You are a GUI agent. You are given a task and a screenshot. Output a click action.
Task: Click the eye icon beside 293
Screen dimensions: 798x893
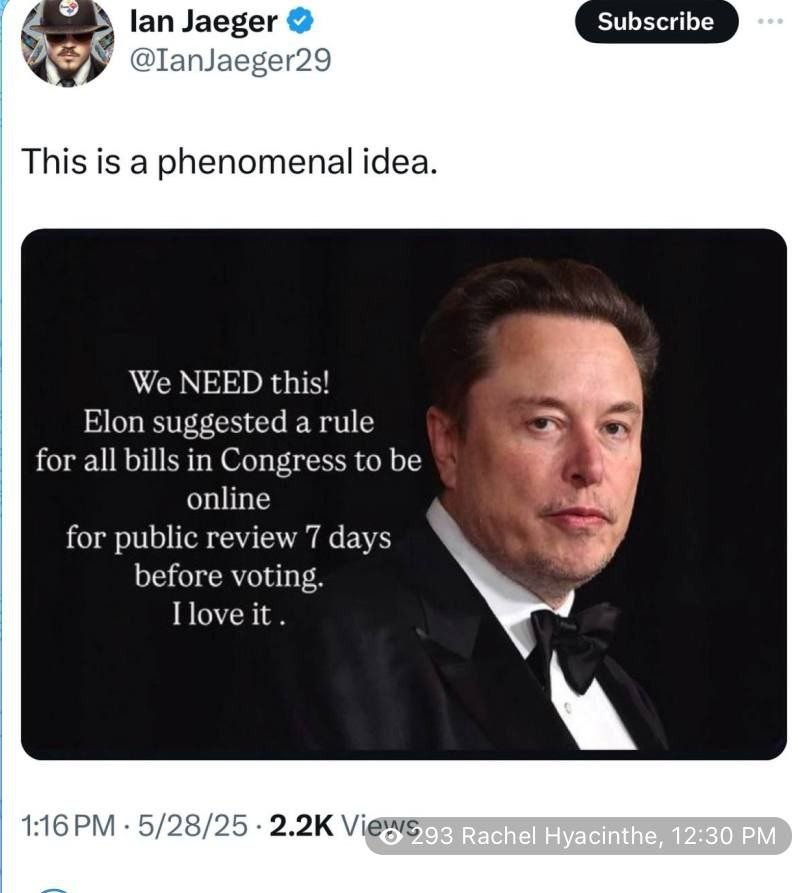pos(390,835)
